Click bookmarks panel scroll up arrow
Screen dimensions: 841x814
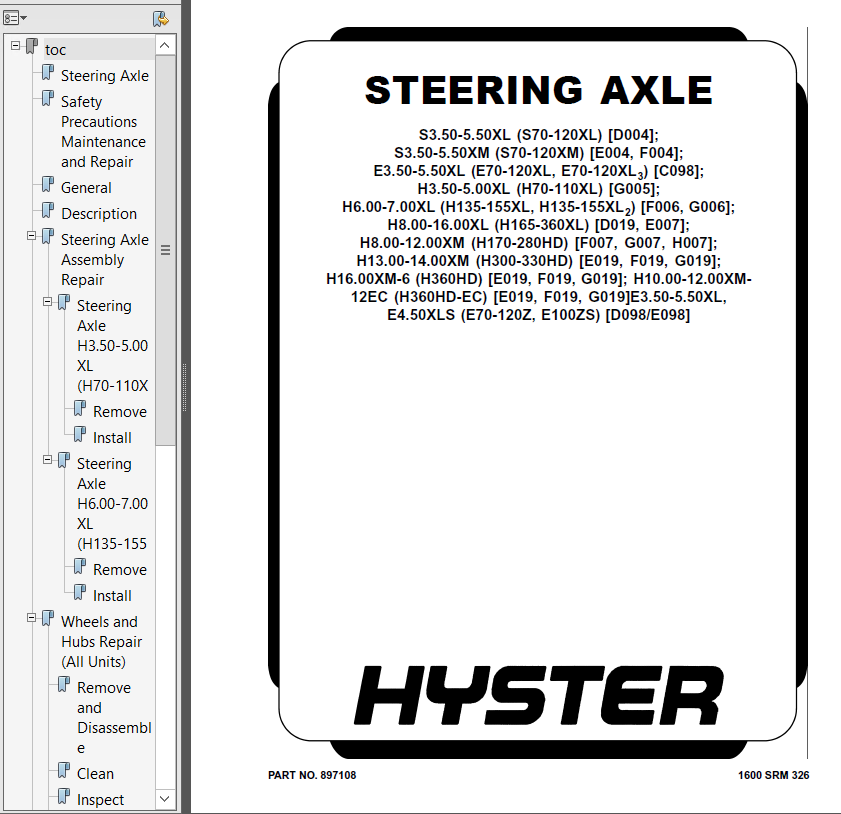pyautogui.click(x=165, y=45)
